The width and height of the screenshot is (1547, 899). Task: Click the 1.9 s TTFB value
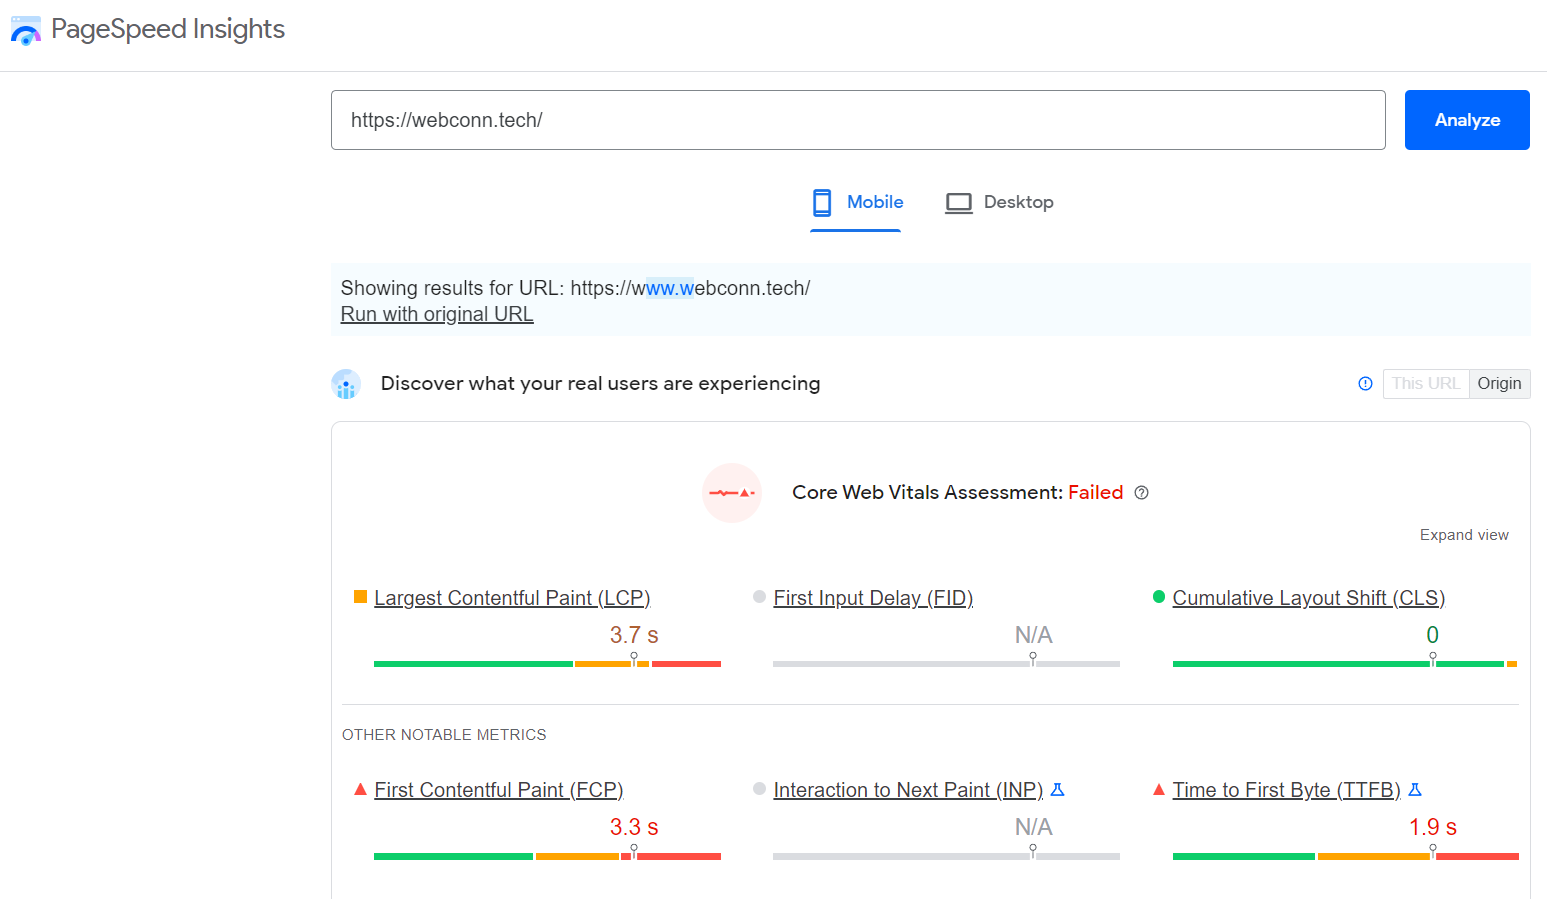point(1433,827)
